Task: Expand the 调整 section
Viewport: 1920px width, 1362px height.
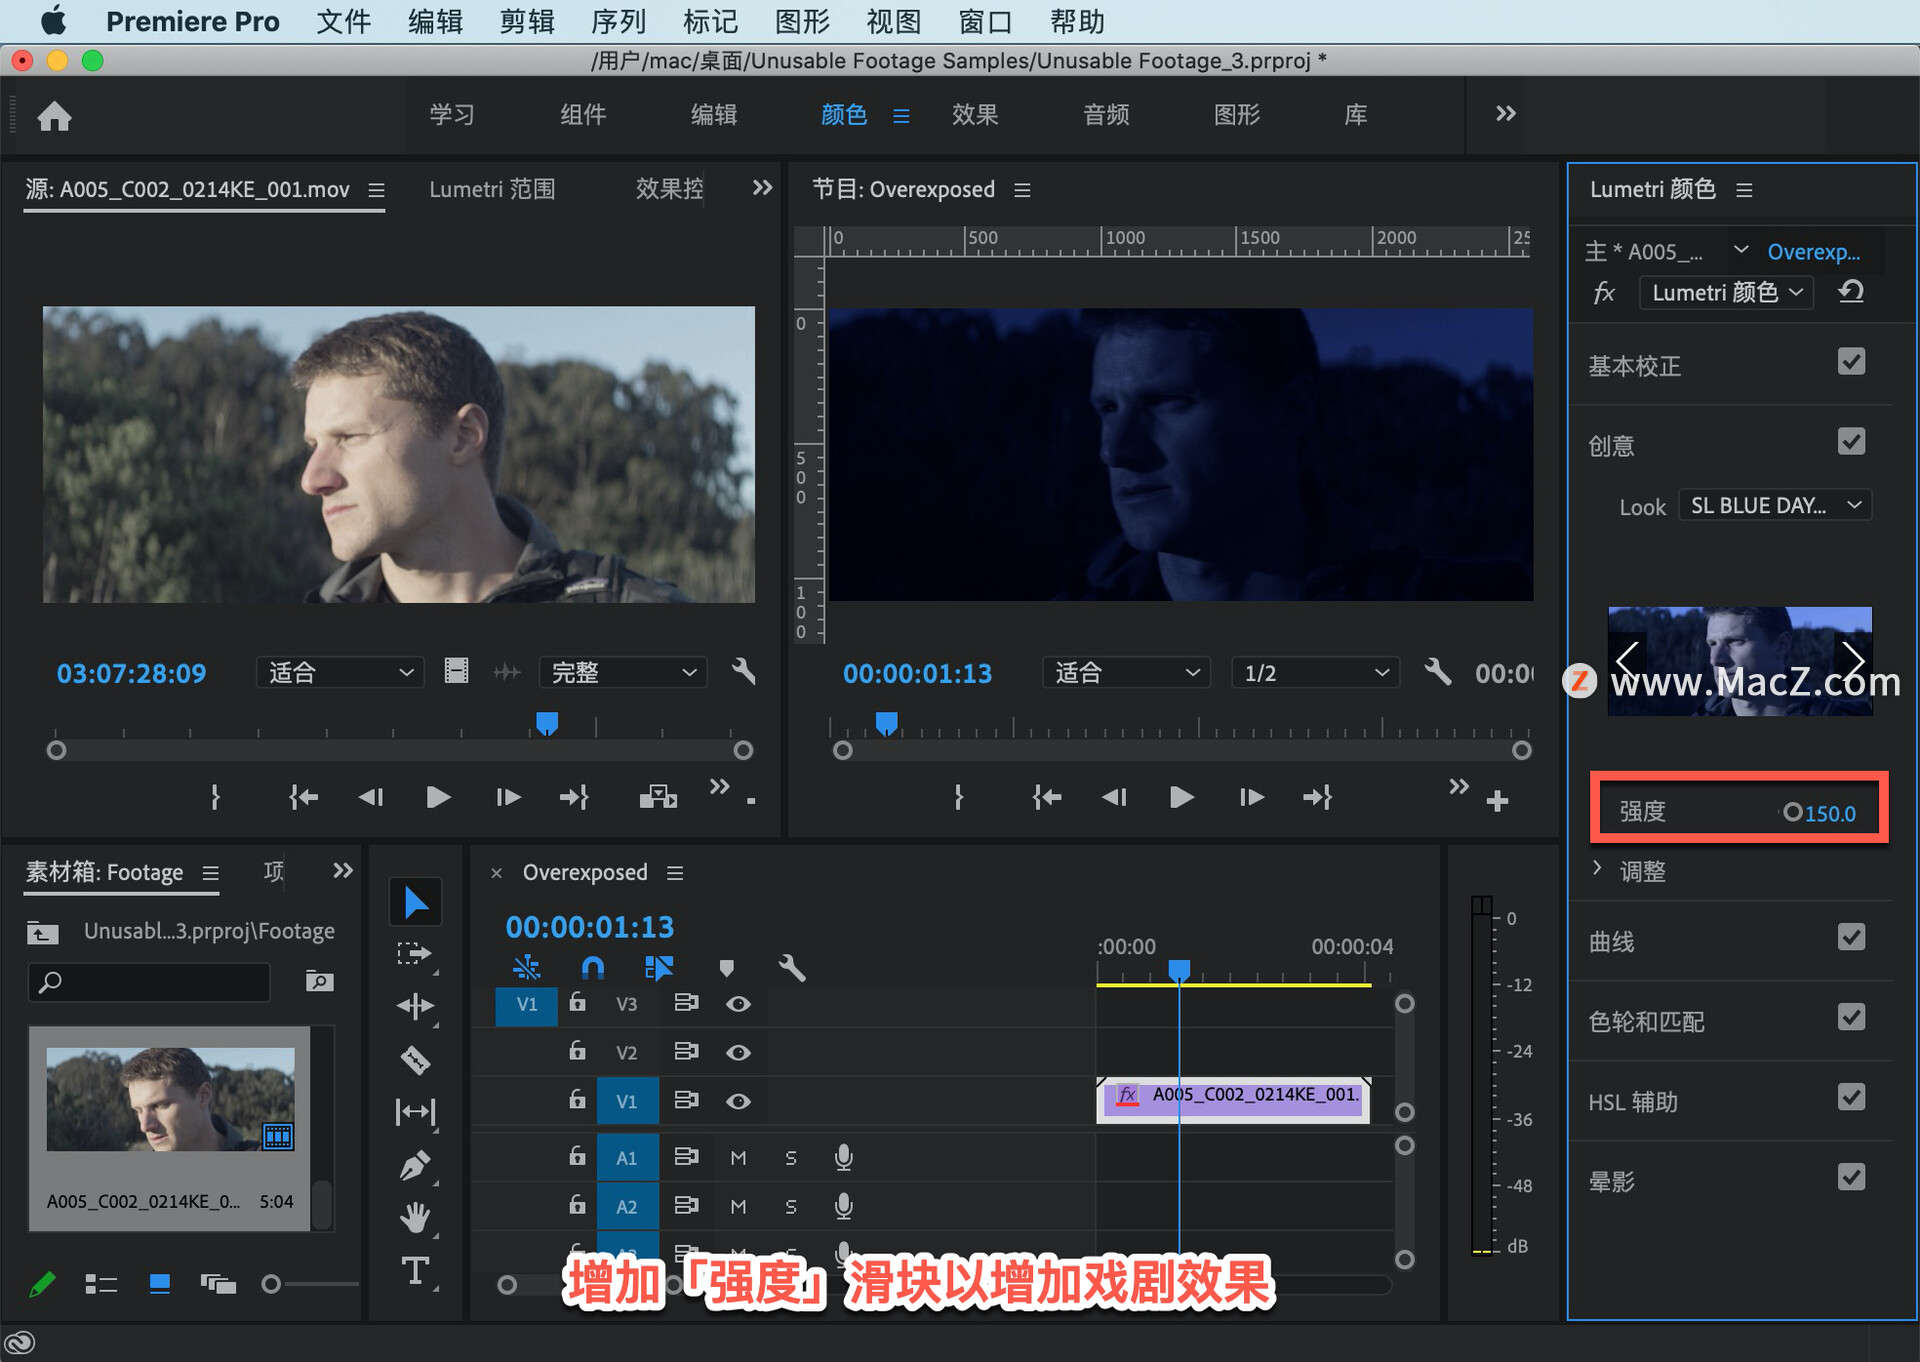Action: [1597, 869]
